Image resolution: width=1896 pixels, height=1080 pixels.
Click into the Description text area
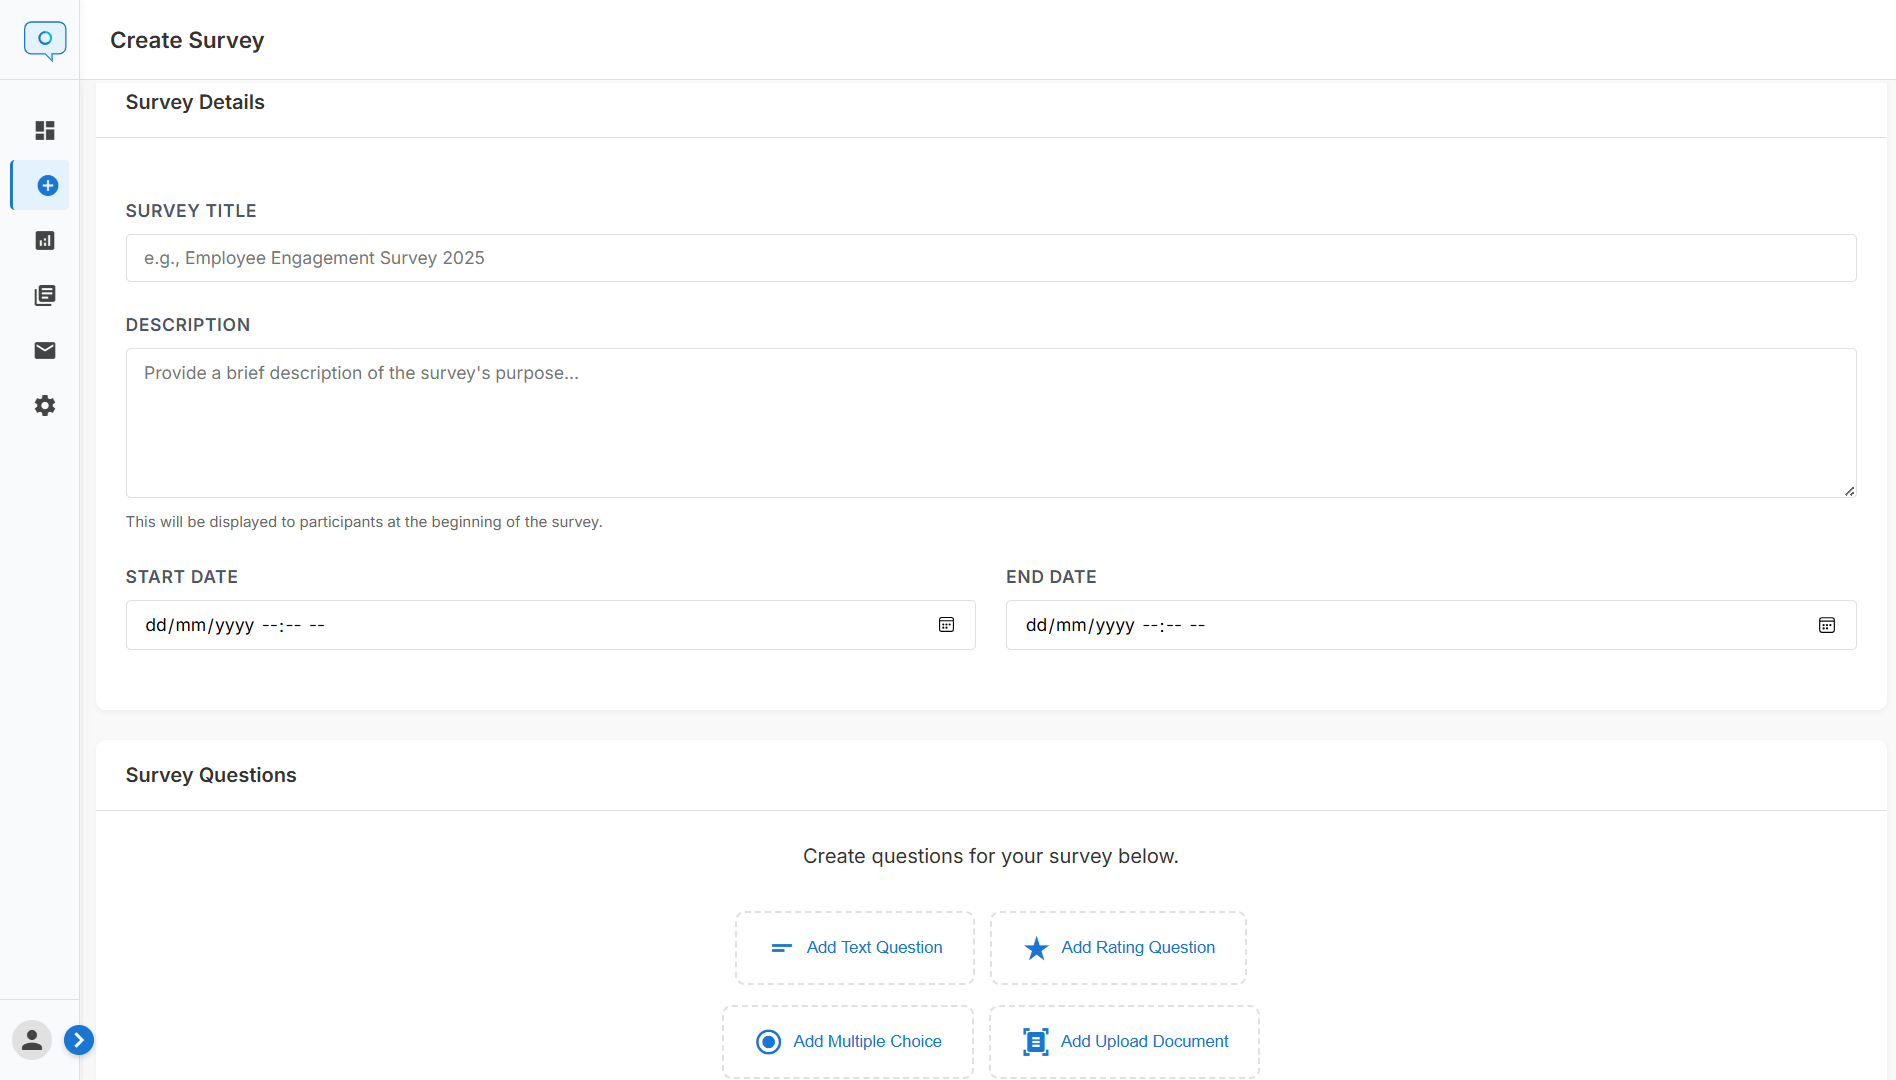point(990,422)
